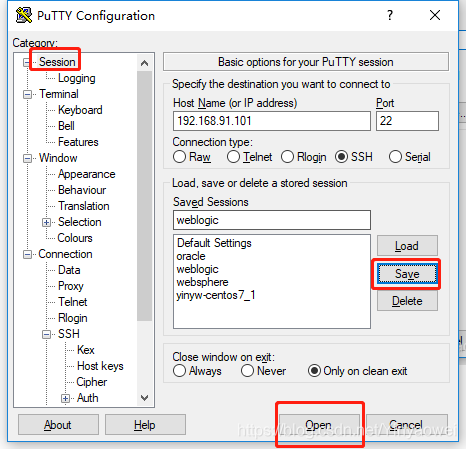Expand the Selection tree node
466x449 pixels.
pos(46,222)
